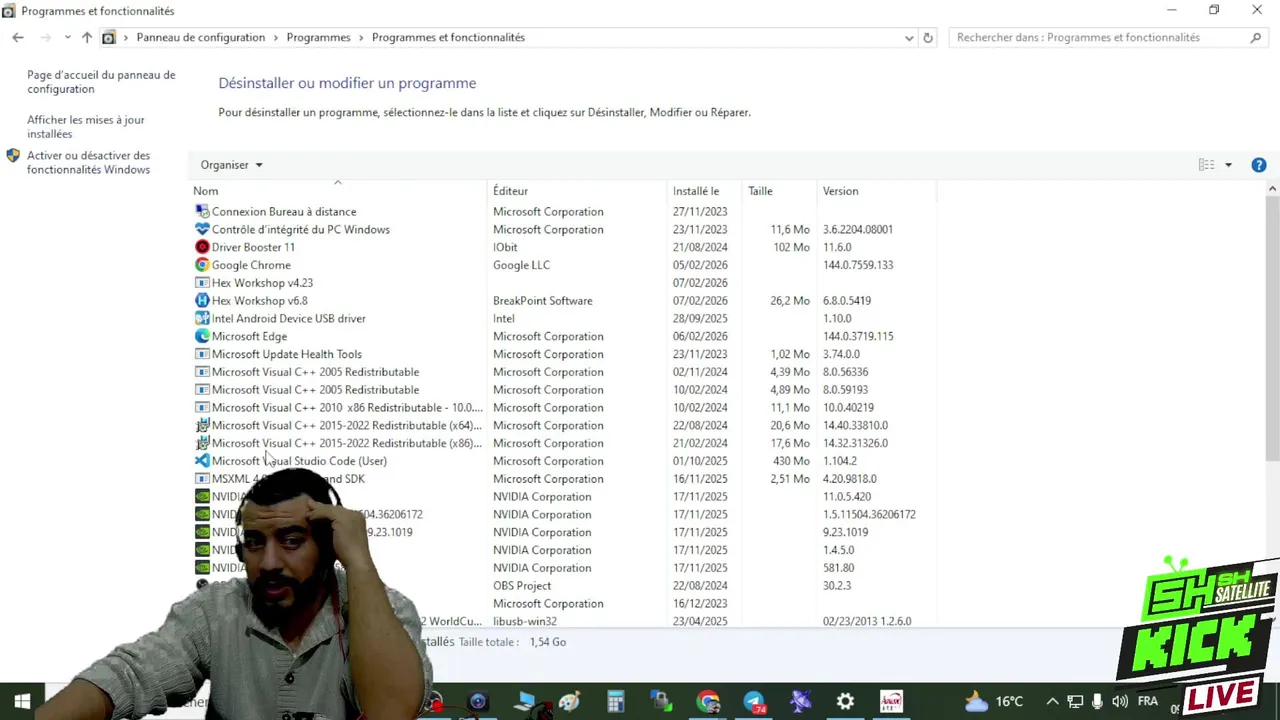Open the satellite dish app in taskbar

[x=800, y=702]
